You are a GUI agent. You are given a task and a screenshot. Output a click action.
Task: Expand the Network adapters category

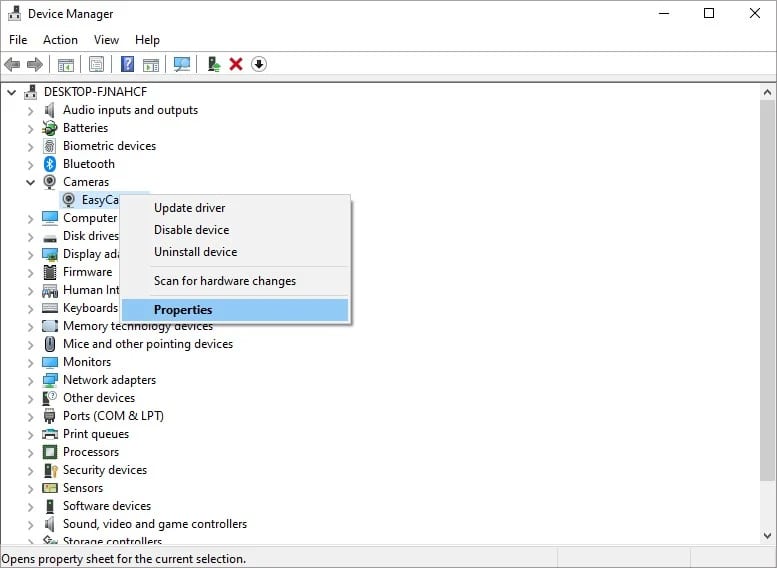tap(31, 381)
